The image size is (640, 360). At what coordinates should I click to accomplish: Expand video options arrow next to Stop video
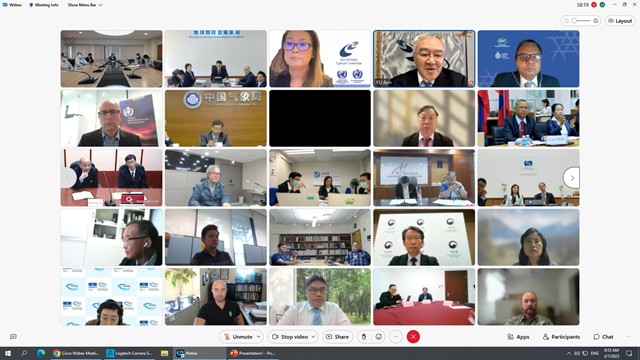pyautogui.click(x=313, y=337)
